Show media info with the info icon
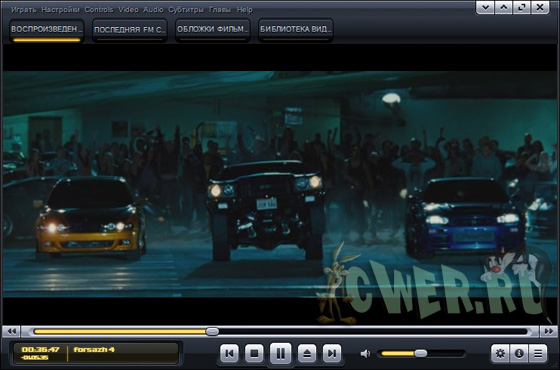This screenshot has width=560, height=370. coord(519,354)
